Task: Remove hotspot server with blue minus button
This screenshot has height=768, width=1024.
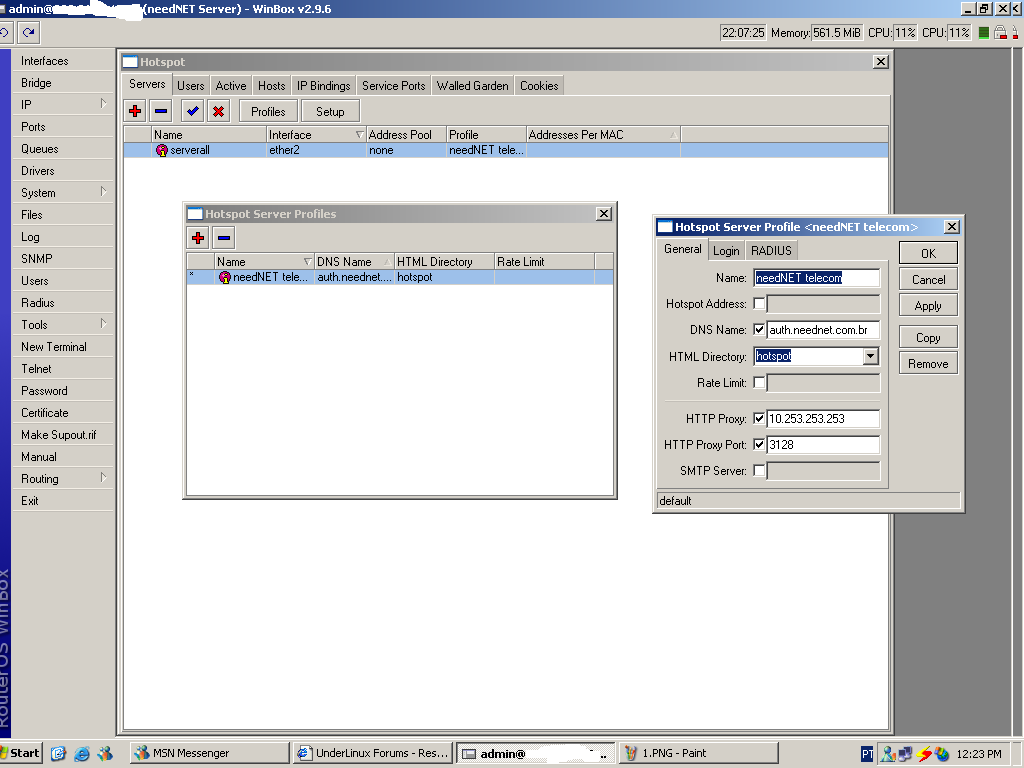Action: point(161,111)
